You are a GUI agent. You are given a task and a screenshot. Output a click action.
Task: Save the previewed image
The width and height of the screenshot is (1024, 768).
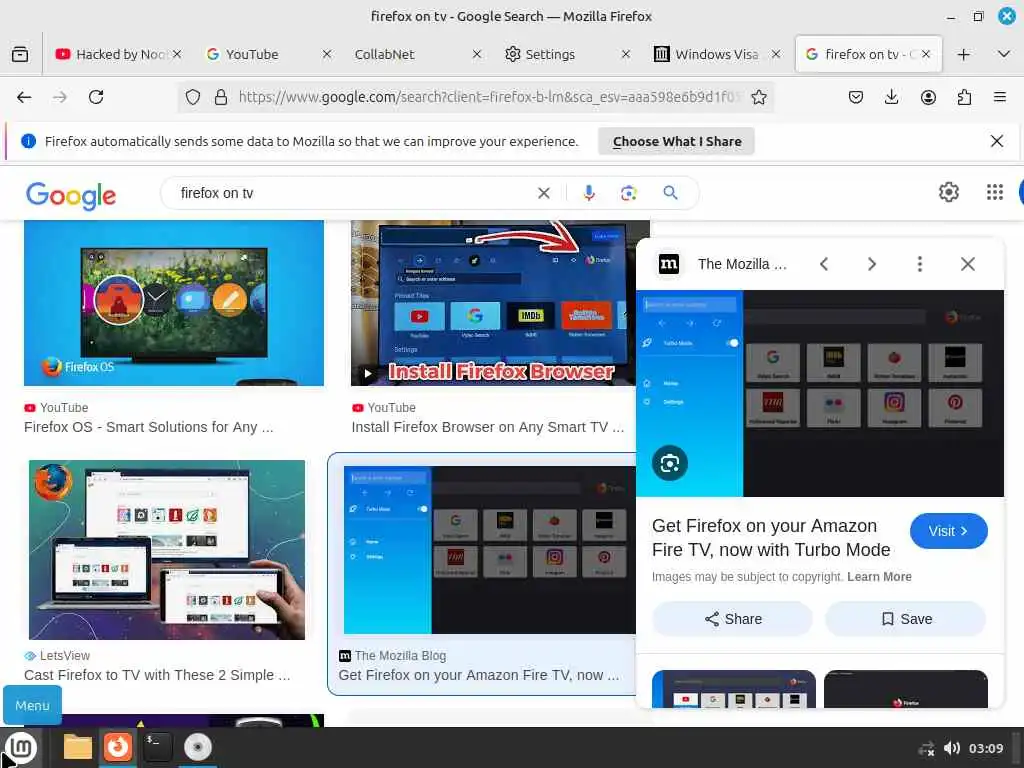[906, 619]
